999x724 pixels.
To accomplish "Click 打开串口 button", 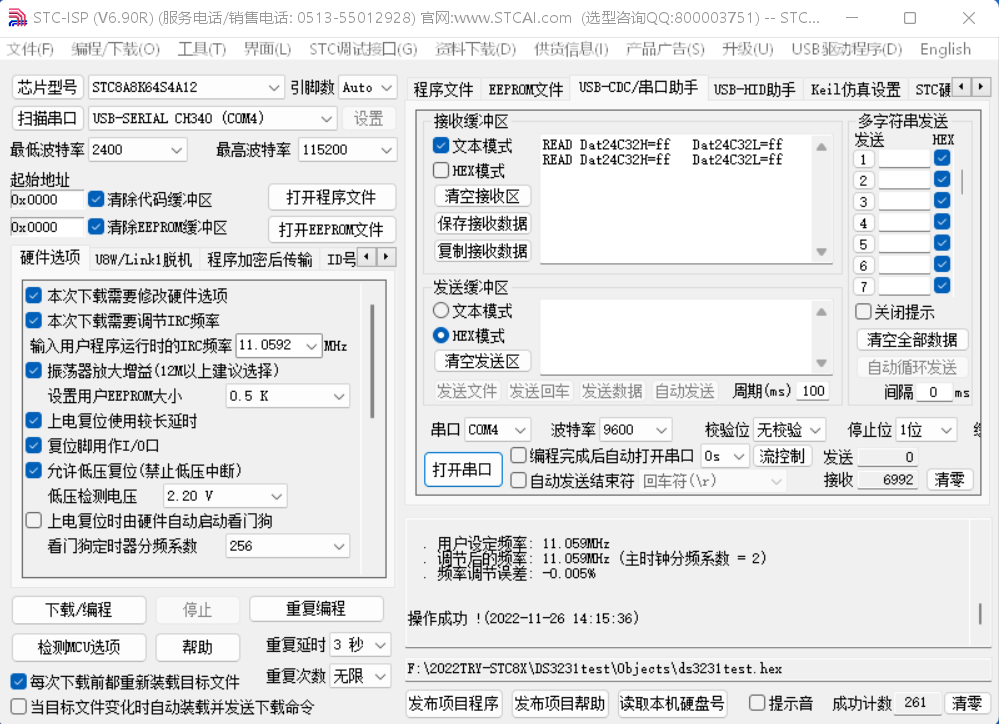I will pos(463,470).
